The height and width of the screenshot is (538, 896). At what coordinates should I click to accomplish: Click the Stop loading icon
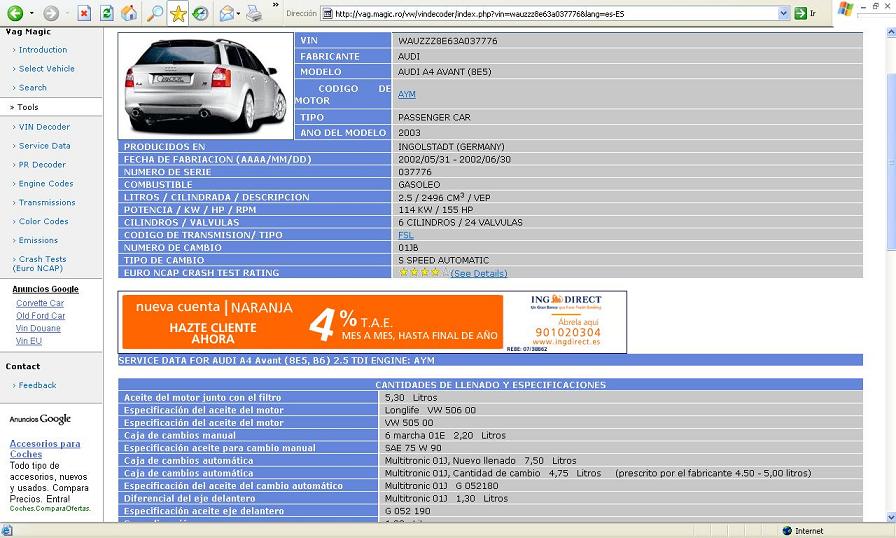[x=84, y=13]
